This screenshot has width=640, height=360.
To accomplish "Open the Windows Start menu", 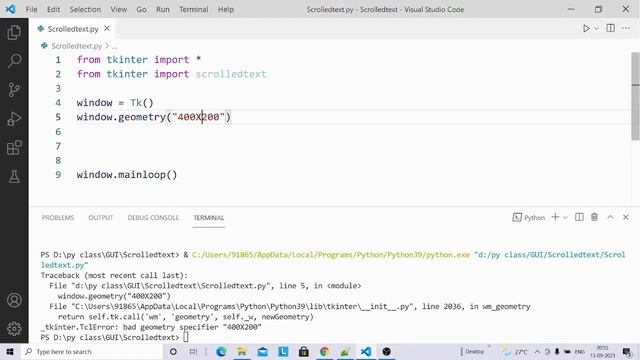I will pos(10,351).
